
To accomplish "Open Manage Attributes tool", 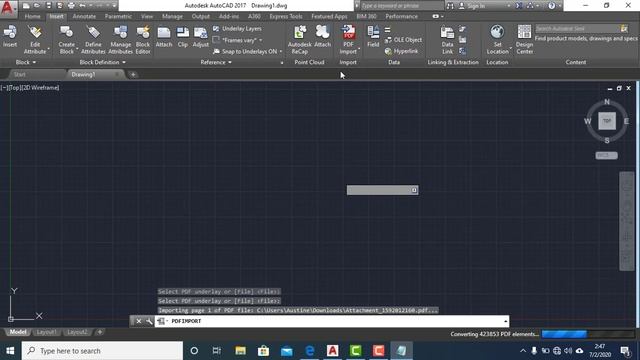I will 120,40.
